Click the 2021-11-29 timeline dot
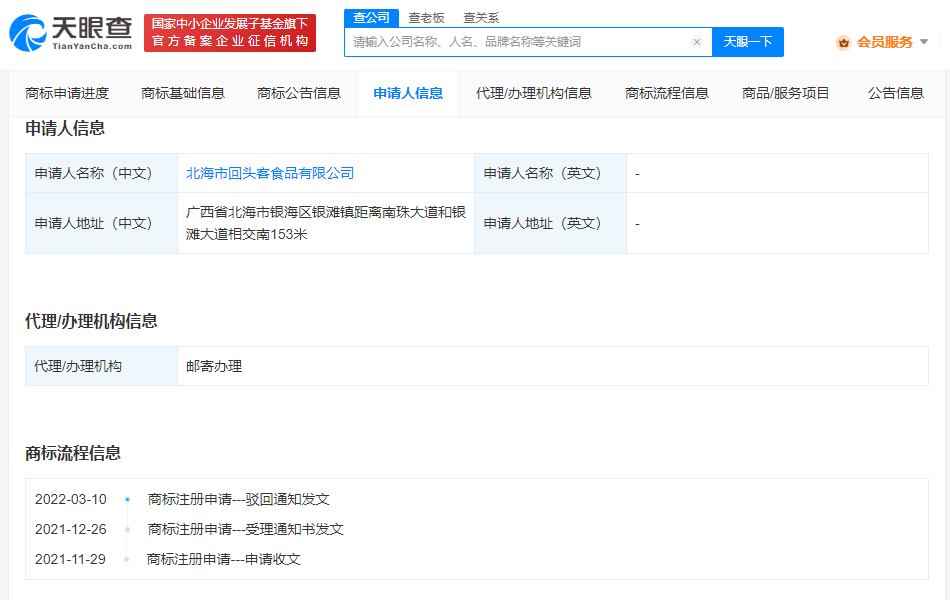 127,559
